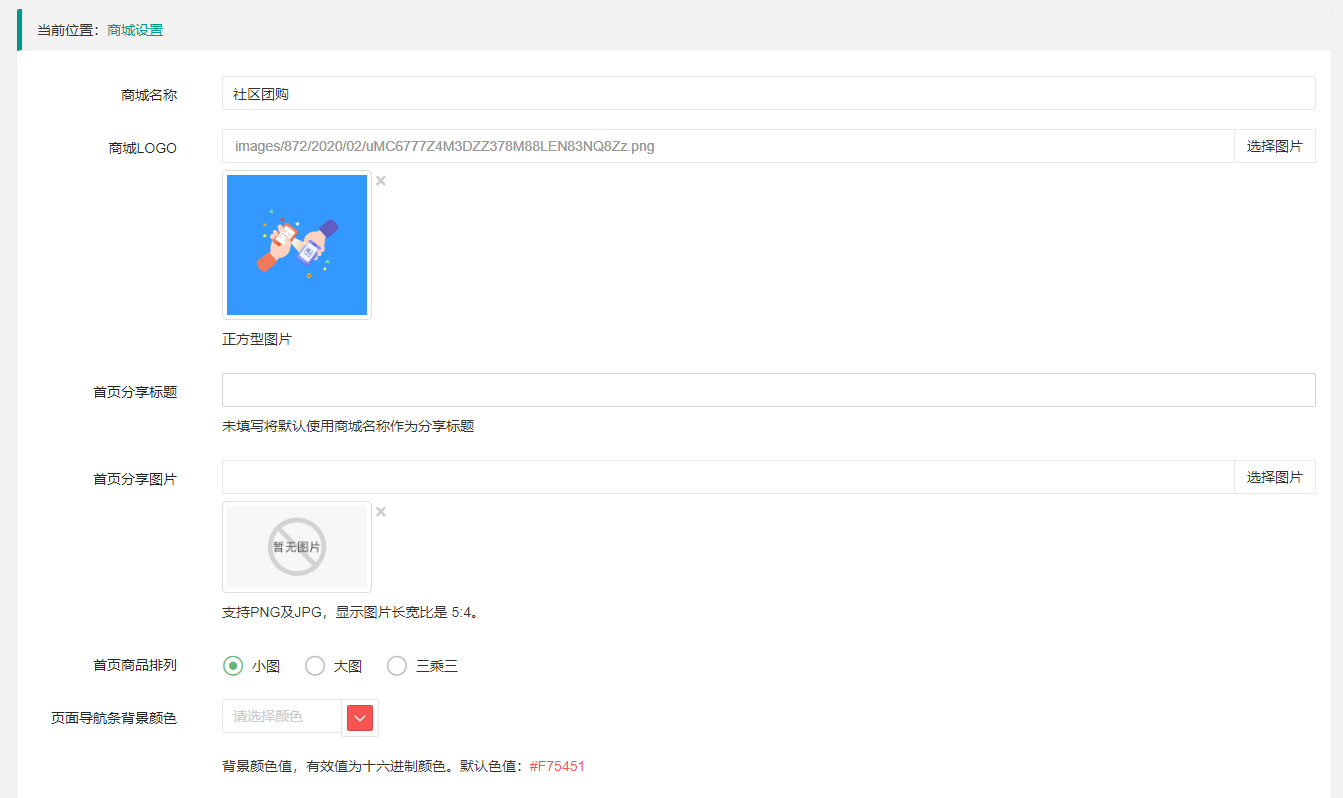Select the 小图 radio button
This screenshot has width=1343, height=798.
[233, 666]
